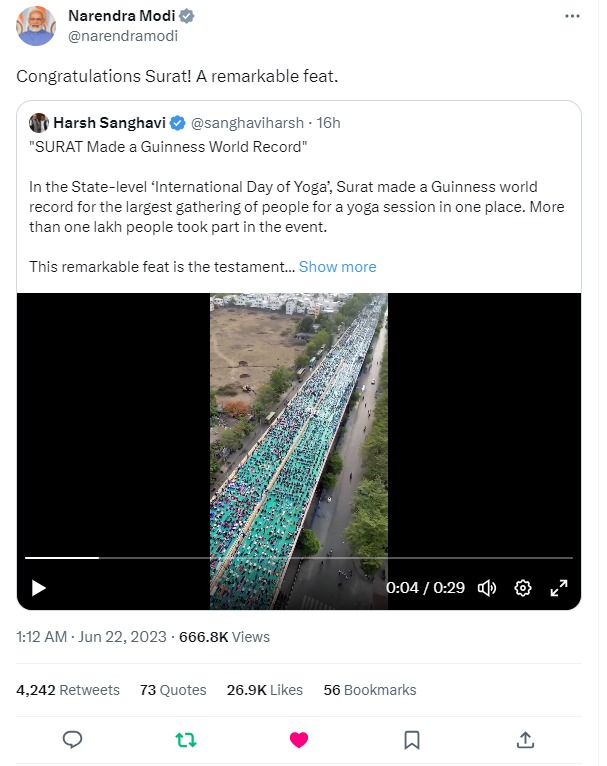This screenshot has height=766, width=607.
Task: Enter fullscreen video mode
Action: (559, 588)
